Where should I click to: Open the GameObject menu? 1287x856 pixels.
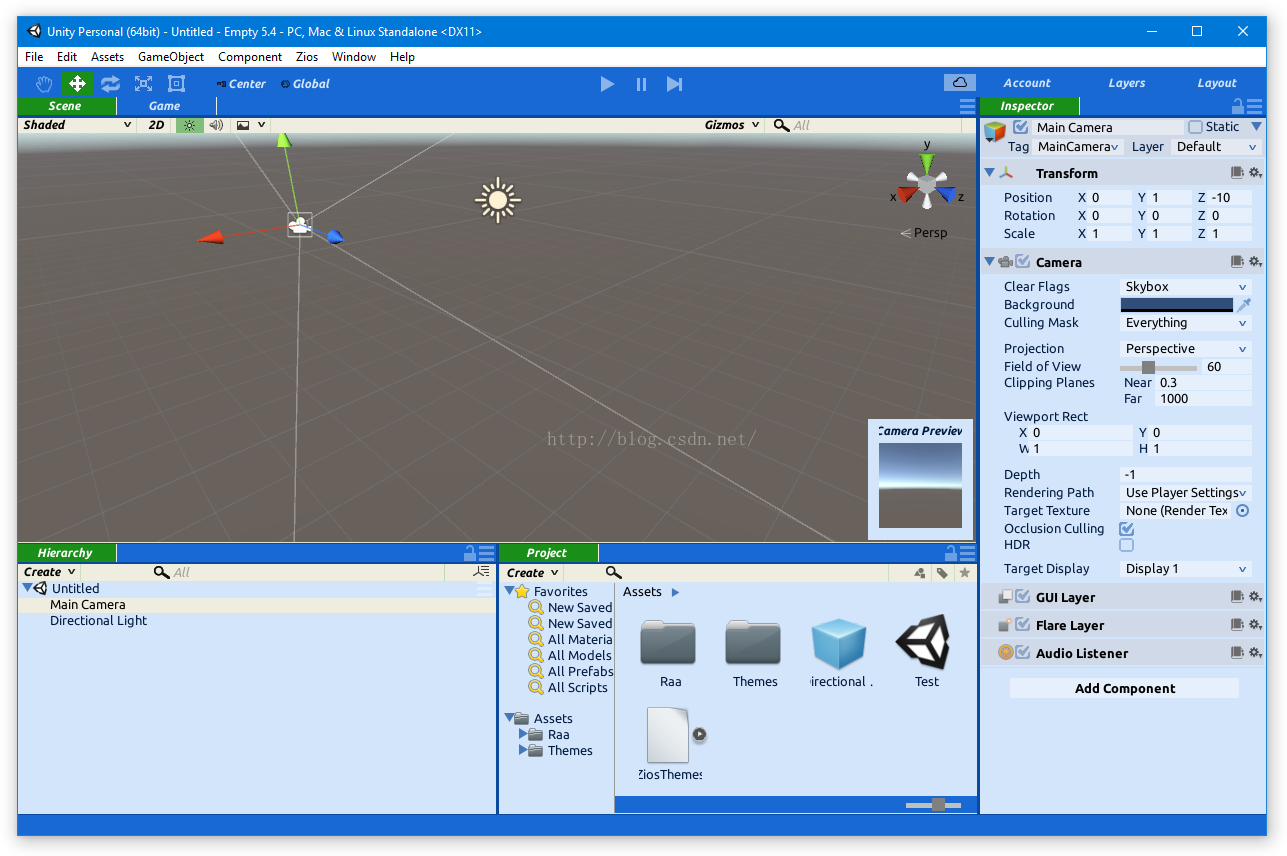171,57
